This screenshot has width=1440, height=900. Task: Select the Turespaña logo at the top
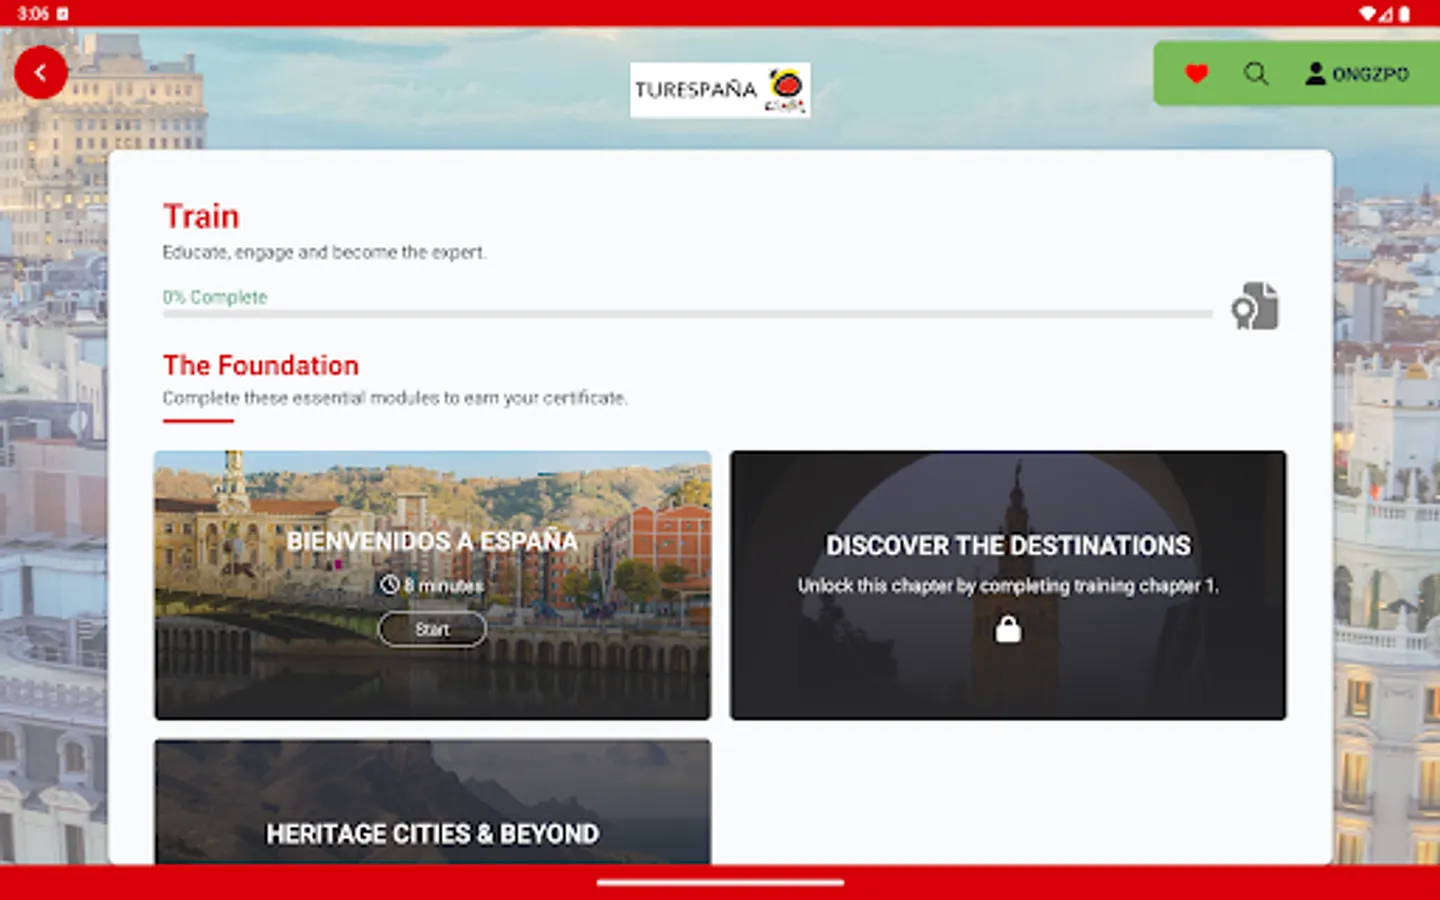[719, 89]
